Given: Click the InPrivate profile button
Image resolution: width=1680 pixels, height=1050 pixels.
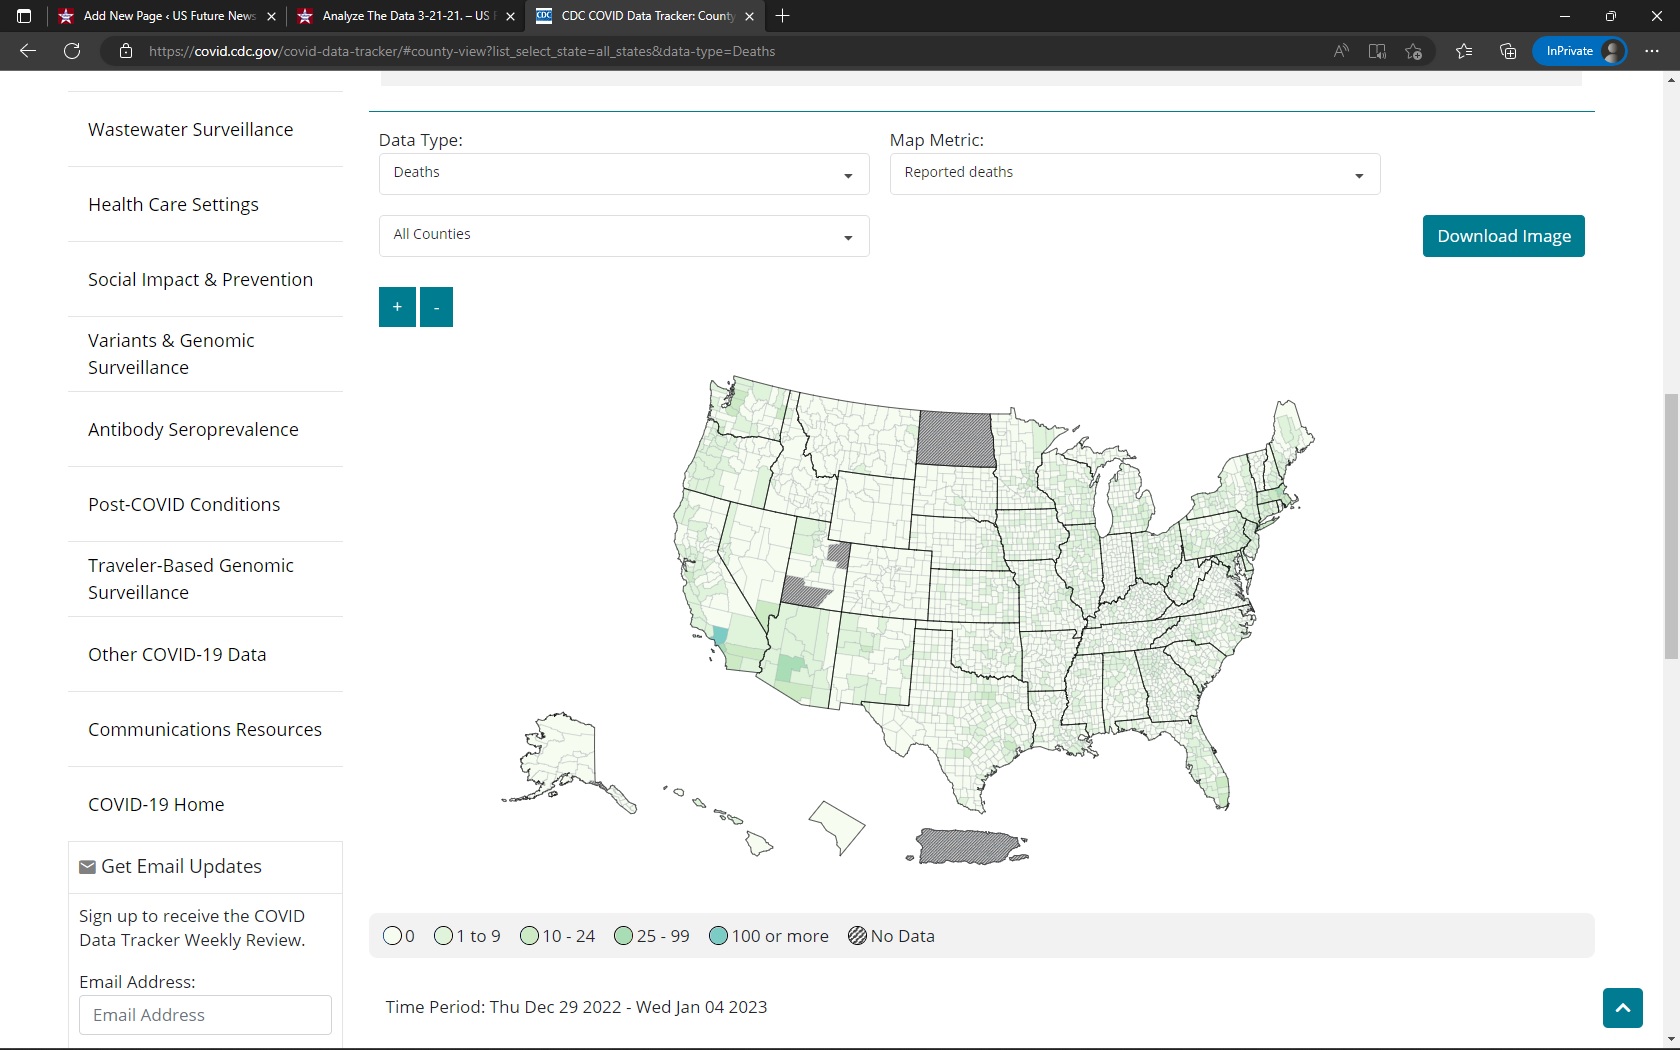Looking at the screenshot, I should pyautogui.click(x=1580, y=51).
